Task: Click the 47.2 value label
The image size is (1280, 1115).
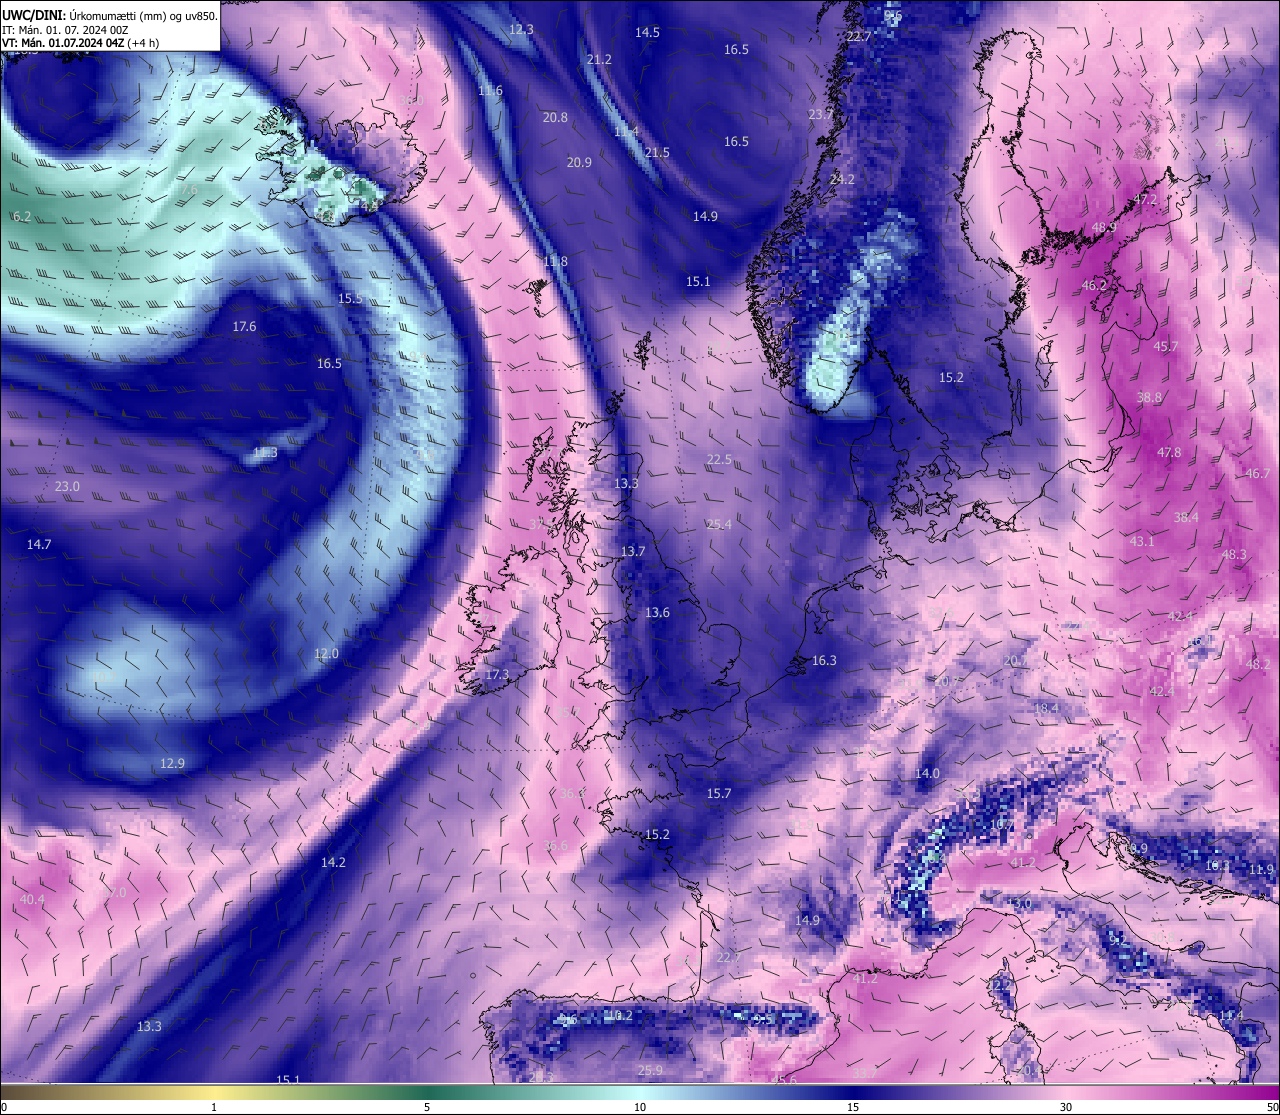Action: pyautogui.click(x=1145, y=200)
